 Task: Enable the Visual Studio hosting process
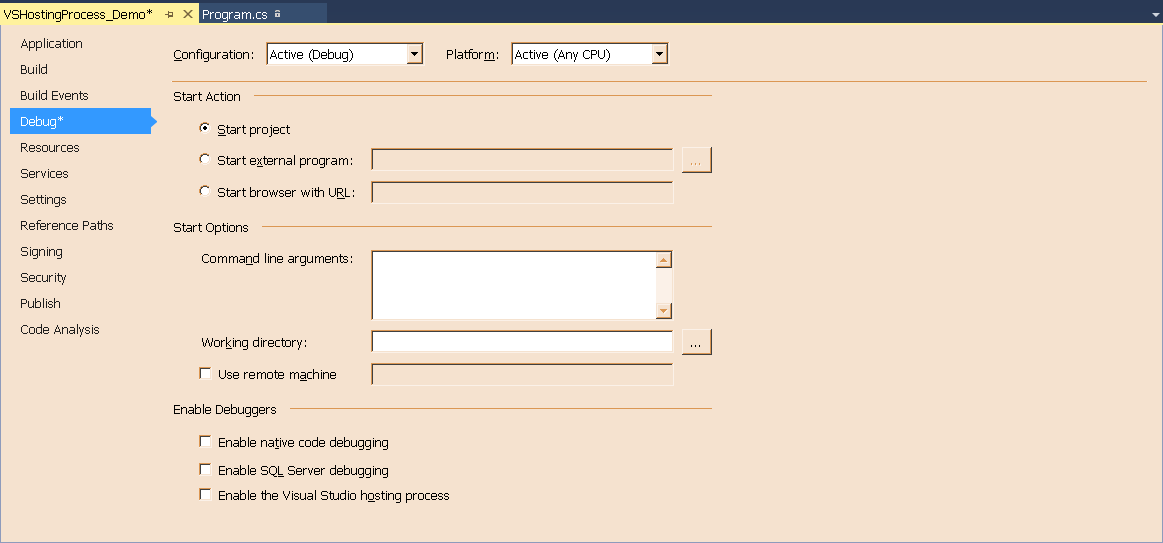205,495
